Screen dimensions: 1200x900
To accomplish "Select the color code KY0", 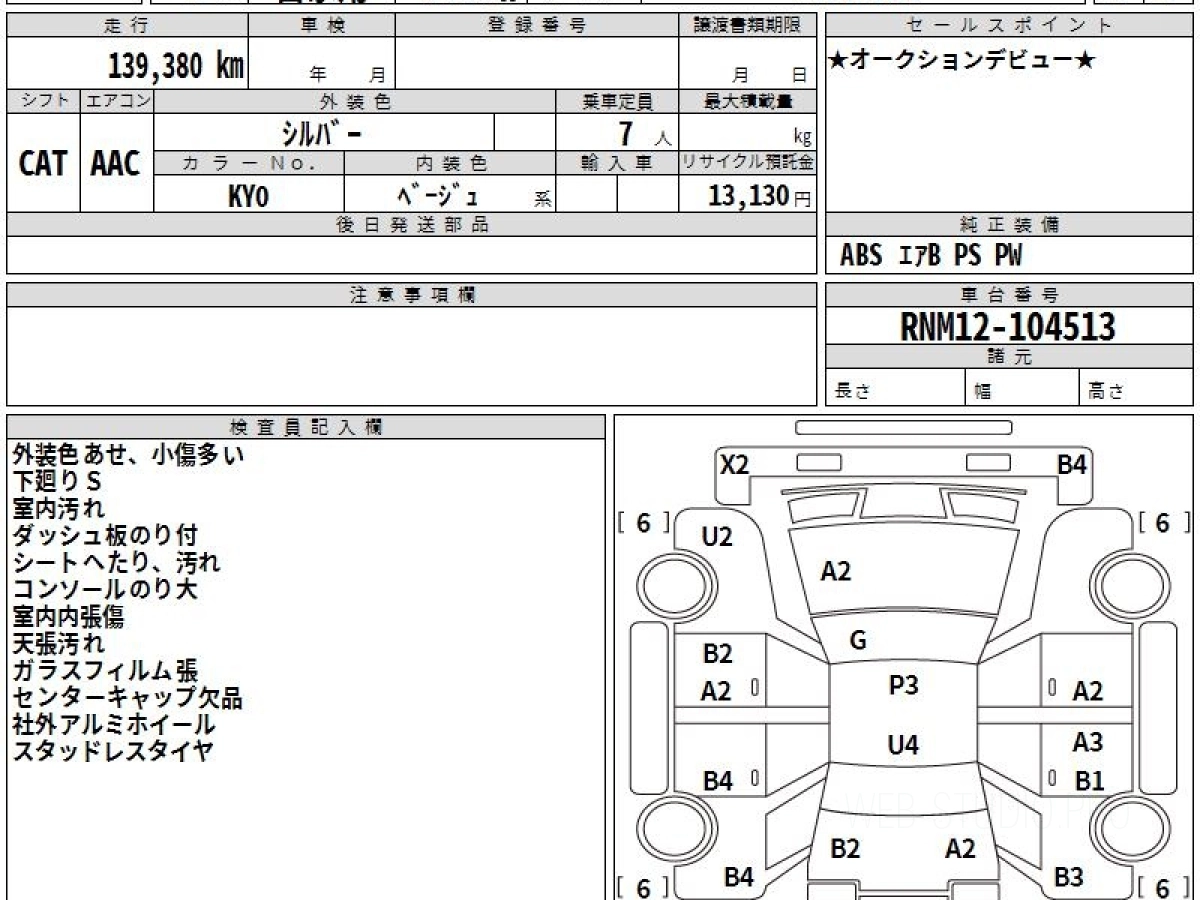I will click(248, 196).
